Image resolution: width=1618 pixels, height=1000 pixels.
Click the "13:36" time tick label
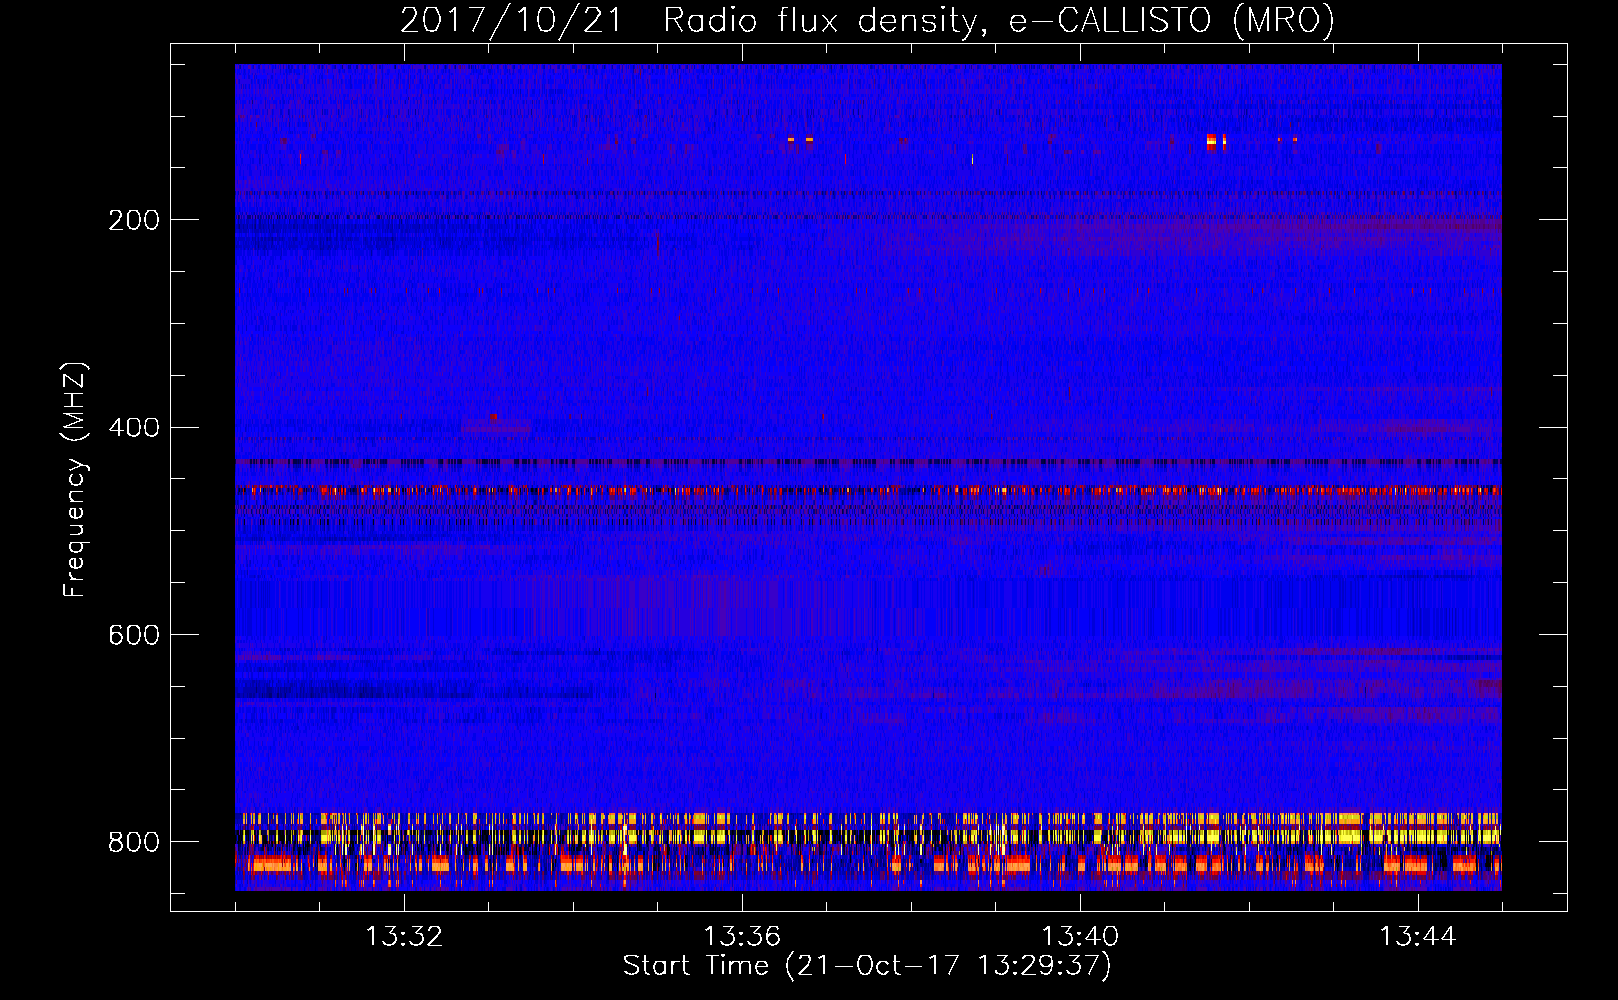click(742, 937)
